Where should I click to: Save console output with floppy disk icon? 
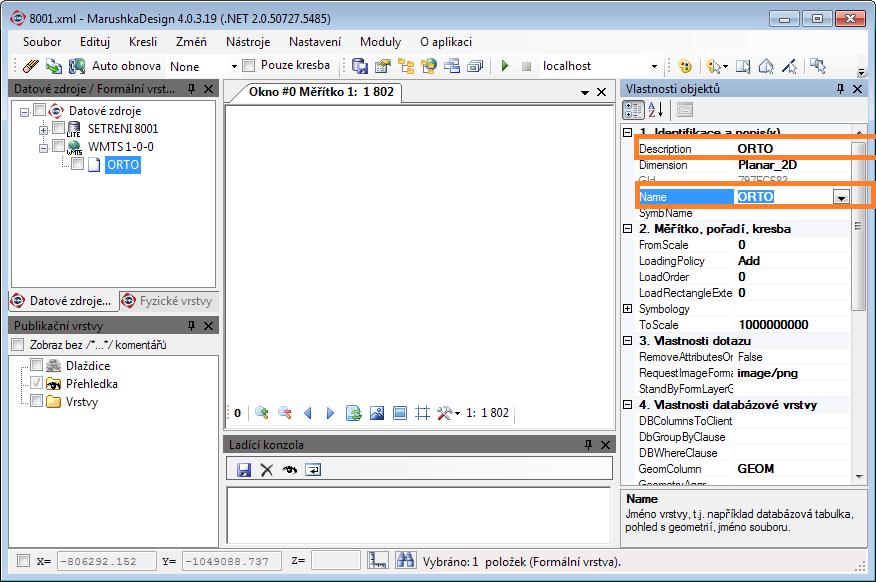click(x=244, y=470)
